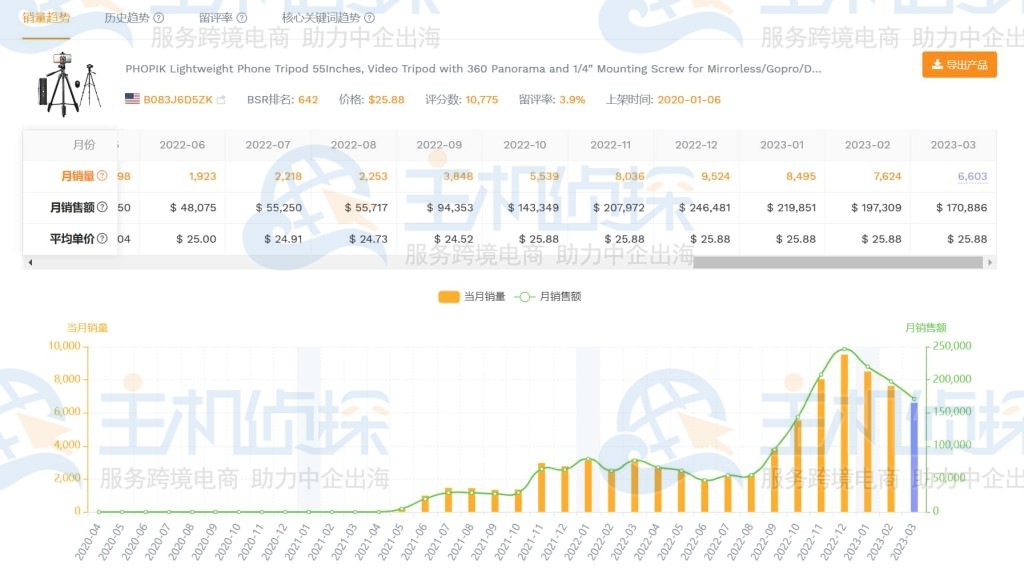Select the 核心关键词趋势 tab
This screenshot has height=578, width=1024.
[320, 18]
